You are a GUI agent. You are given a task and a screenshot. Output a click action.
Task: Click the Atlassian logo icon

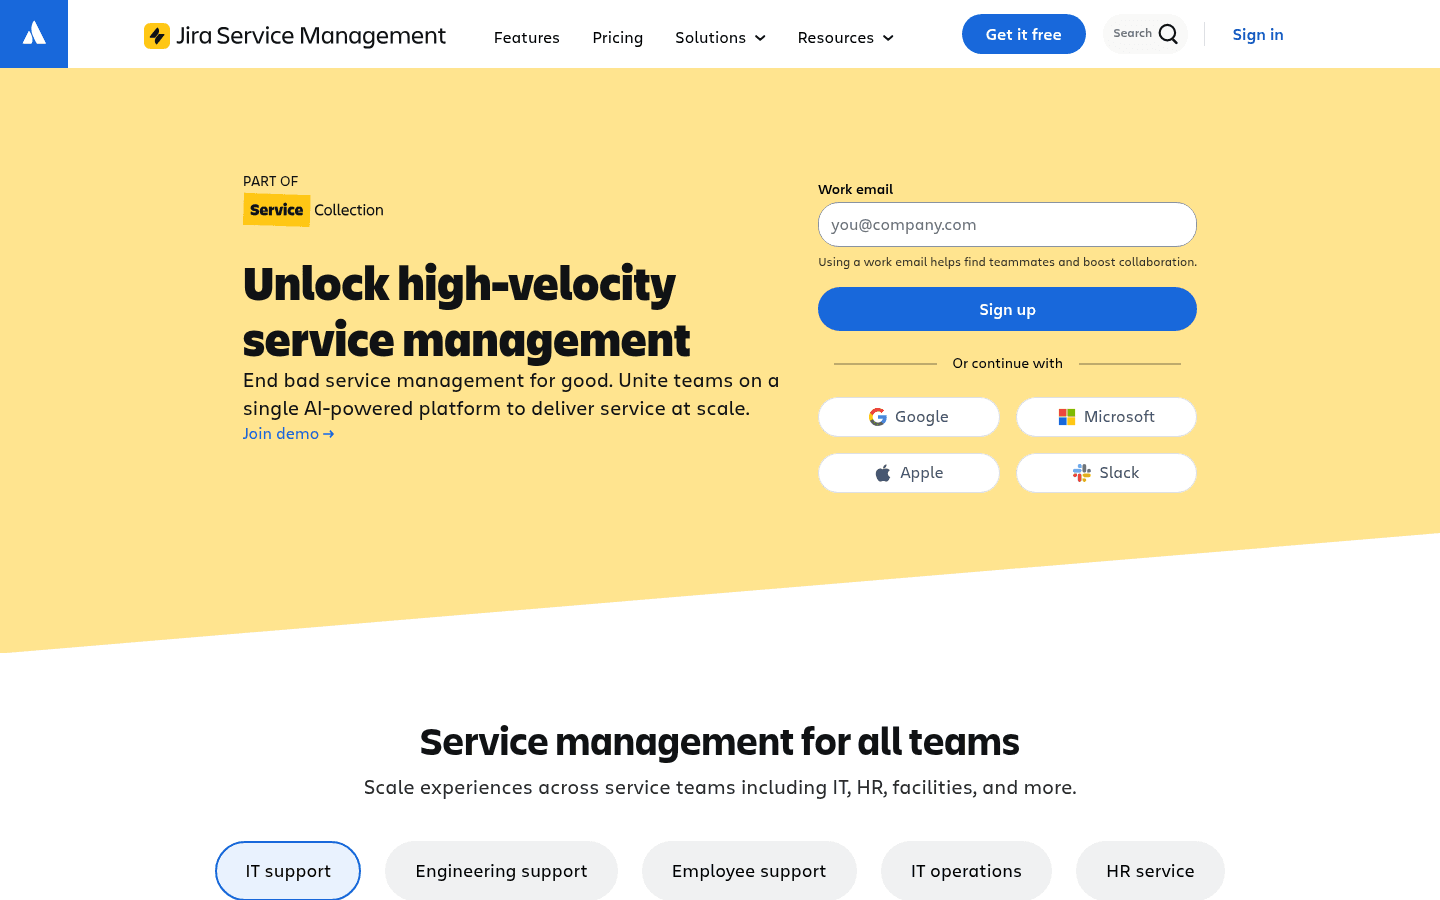(34, 34)
